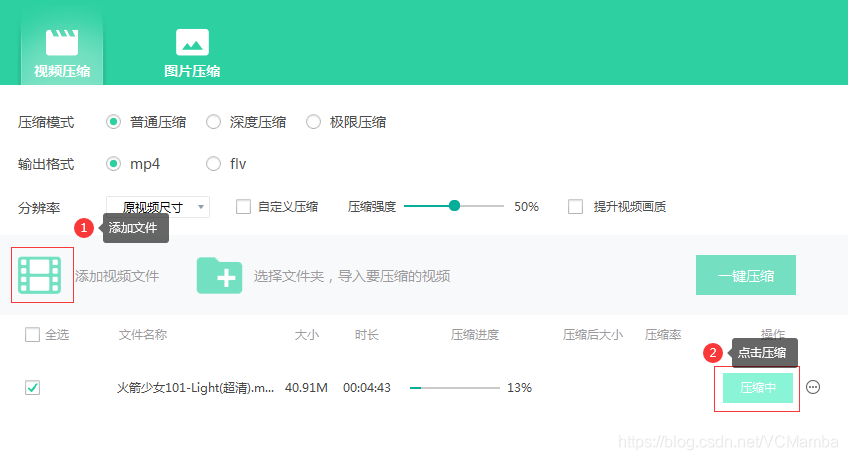Screen dimensions: 848x460
Task: Click the 压缩进度 column header
Action: [475, 335]
